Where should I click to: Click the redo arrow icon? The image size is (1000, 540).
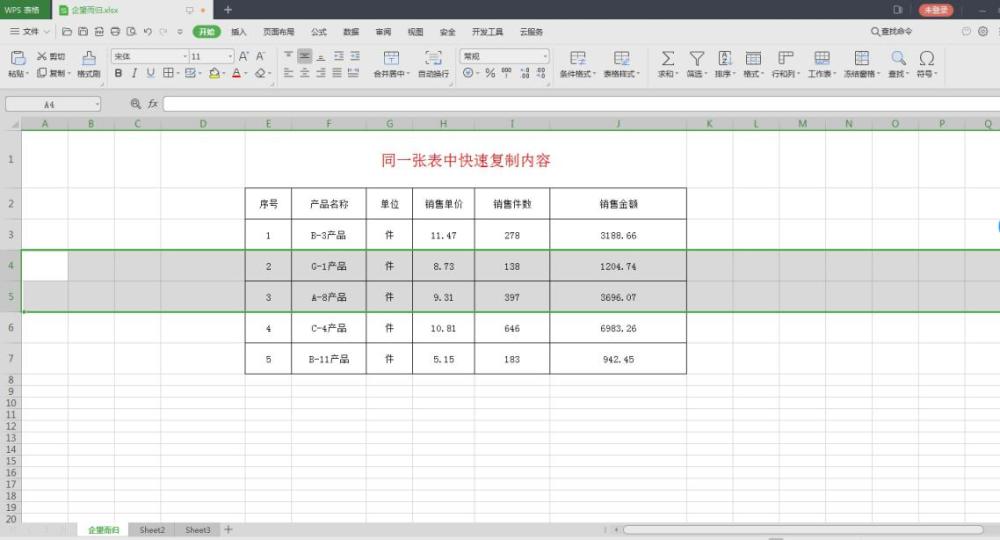coord(164,31)
